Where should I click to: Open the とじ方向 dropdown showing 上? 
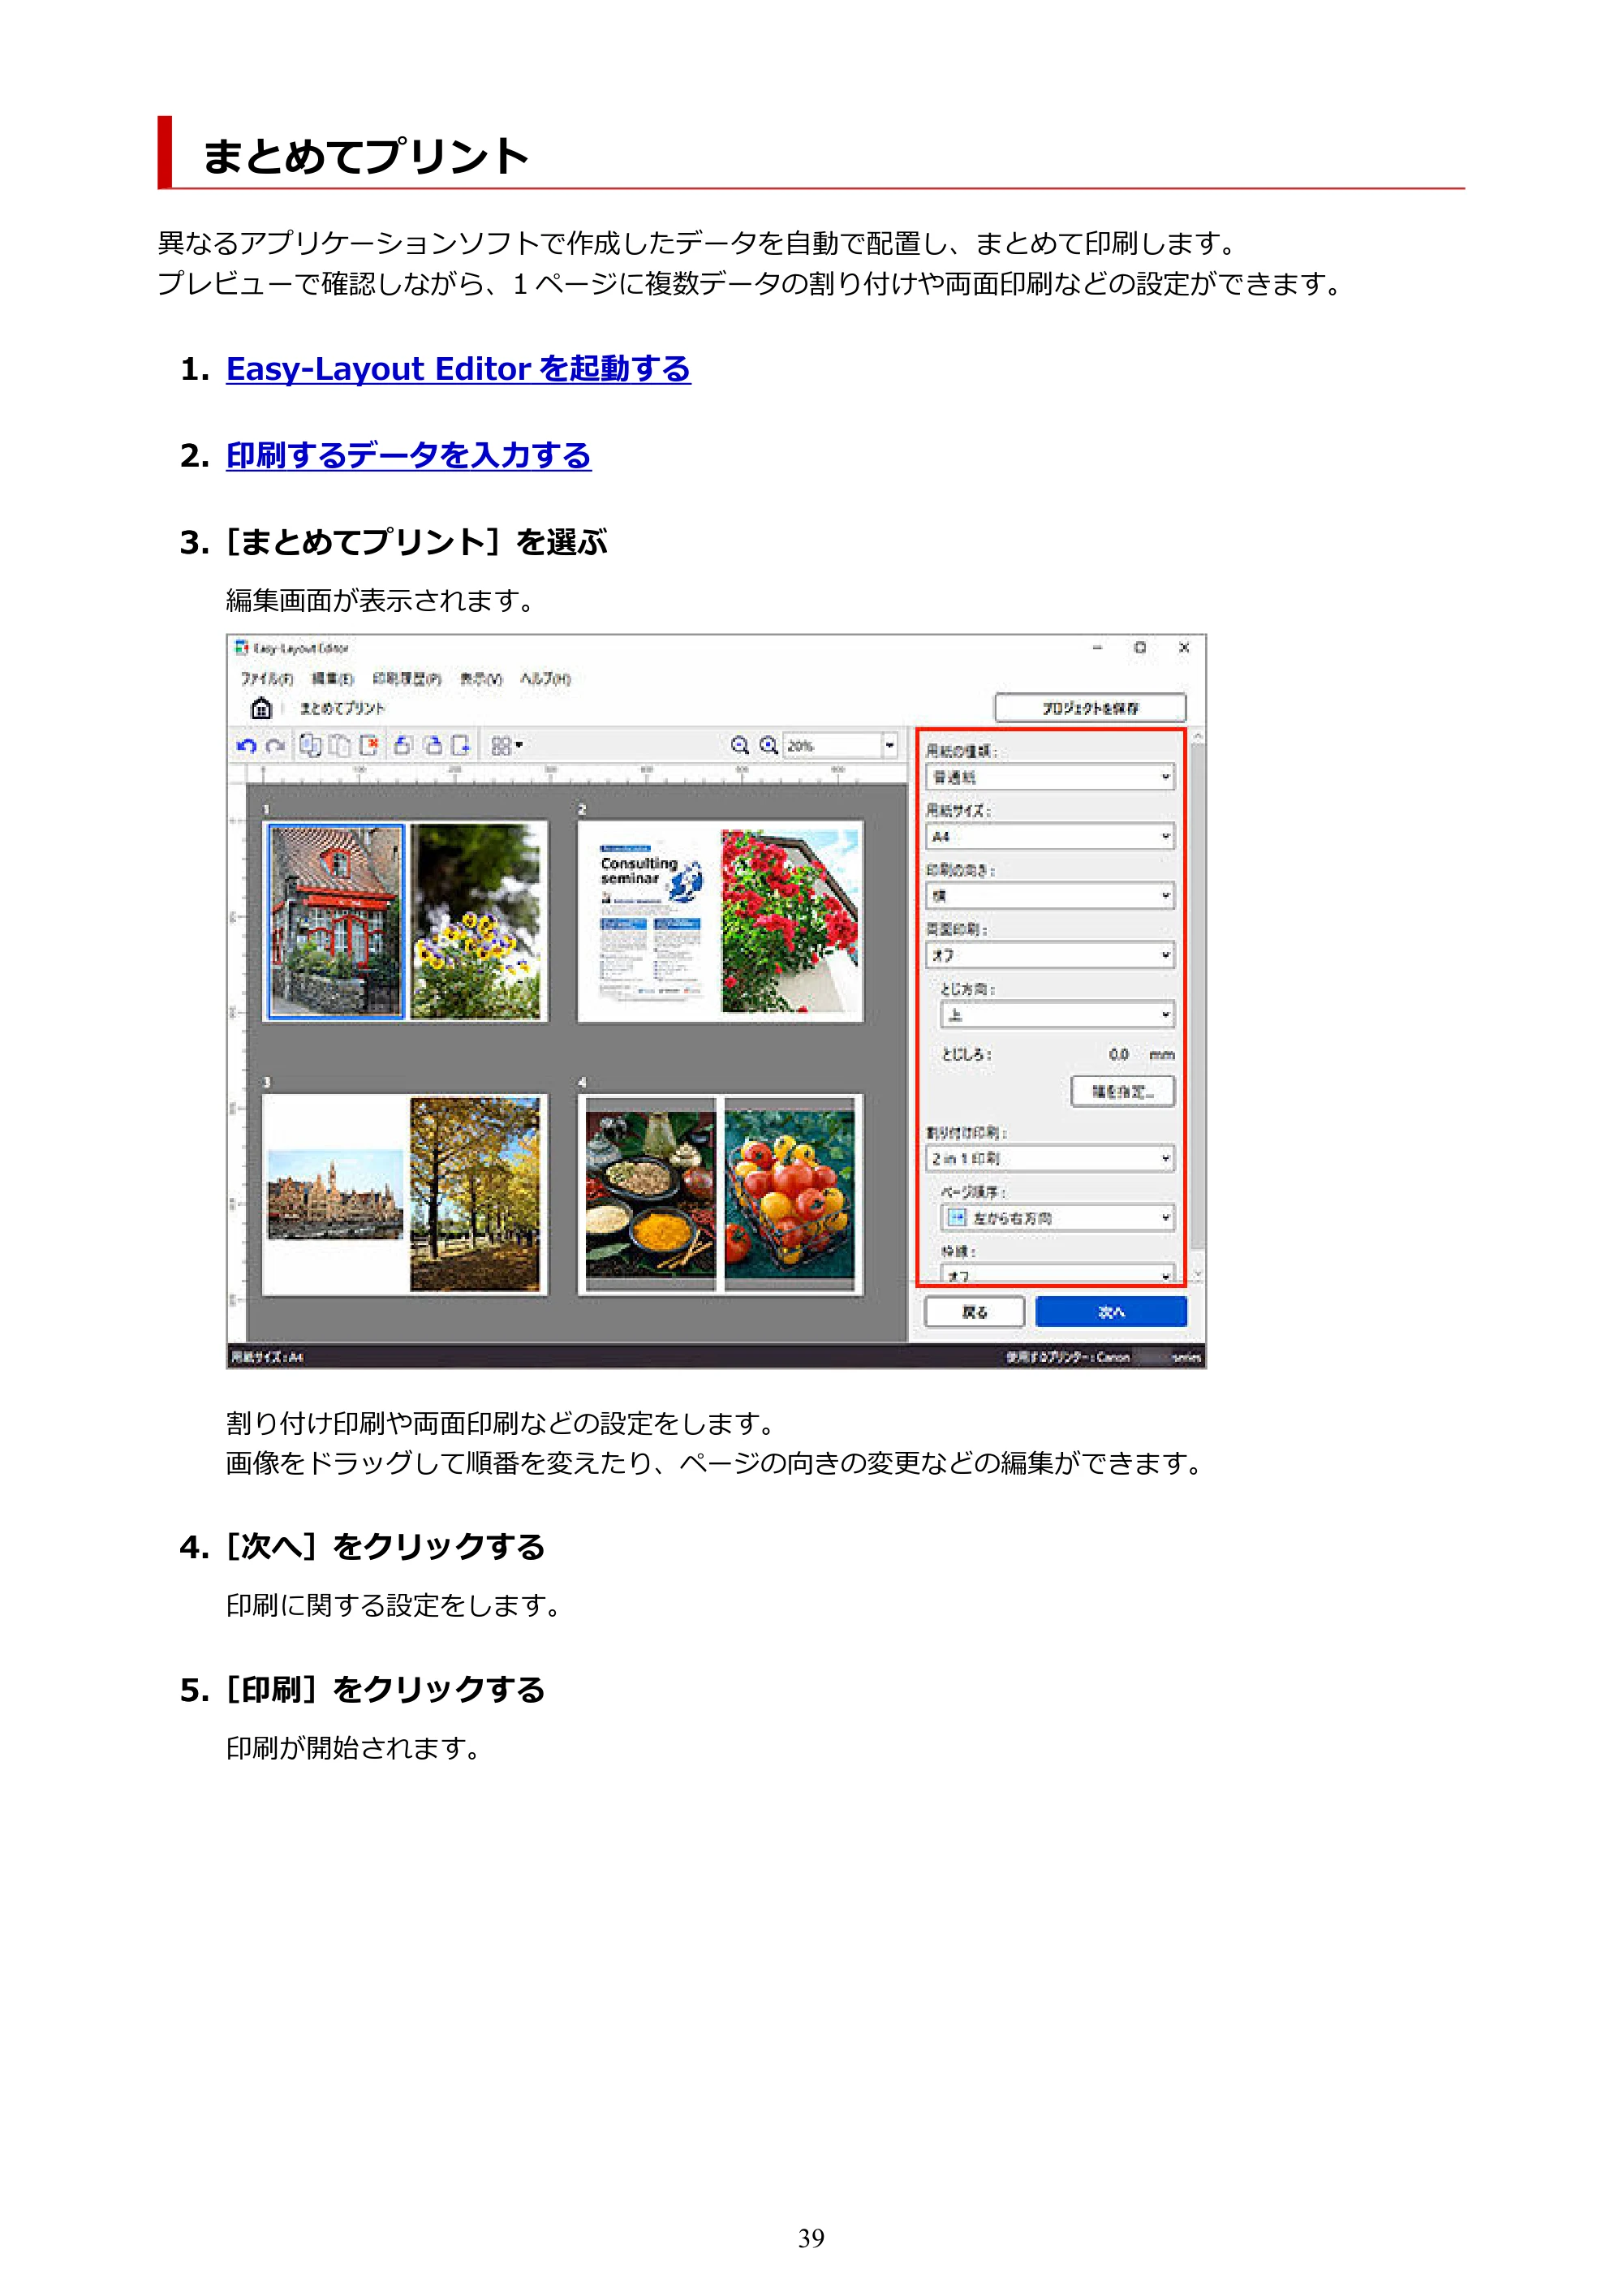tap(1057, 1015)
